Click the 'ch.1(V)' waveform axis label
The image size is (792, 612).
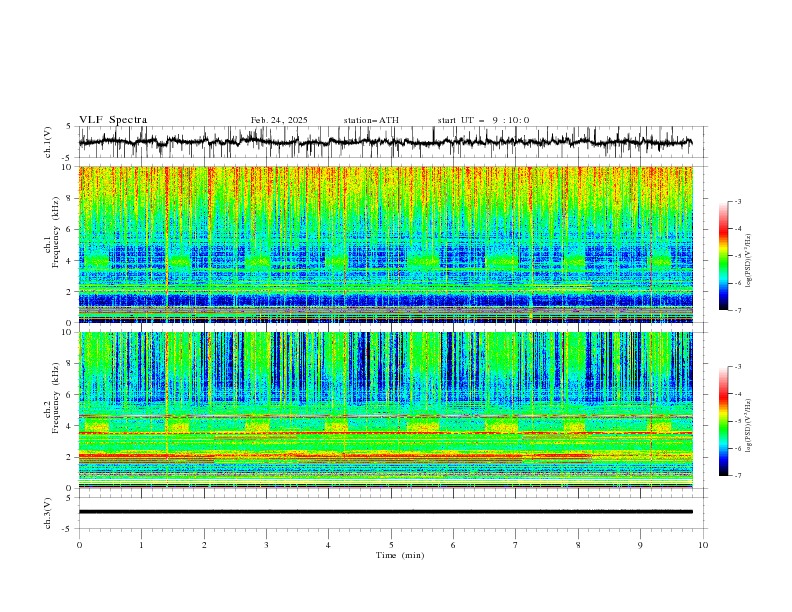point(48,142)
